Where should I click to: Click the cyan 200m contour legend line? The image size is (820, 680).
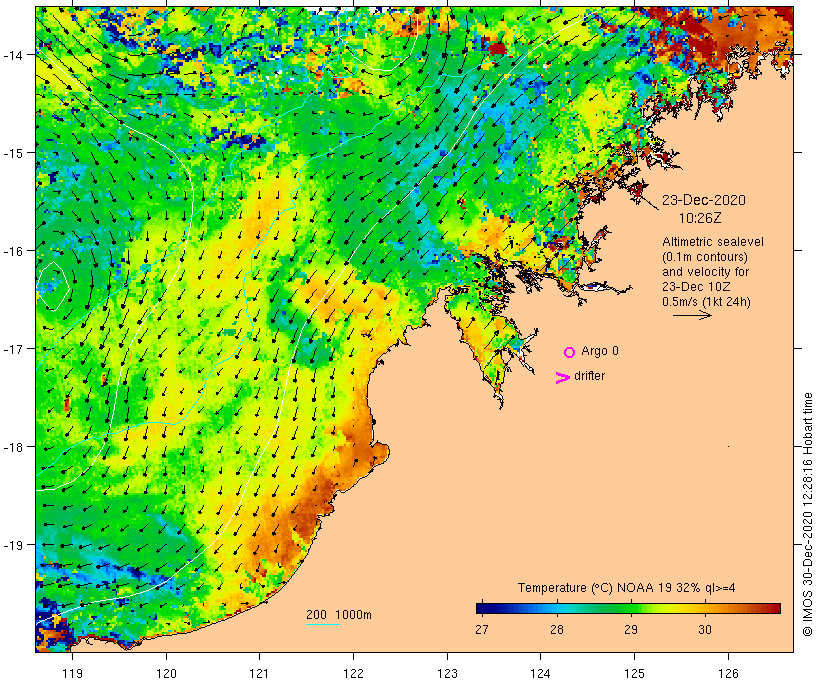[323, 625]
